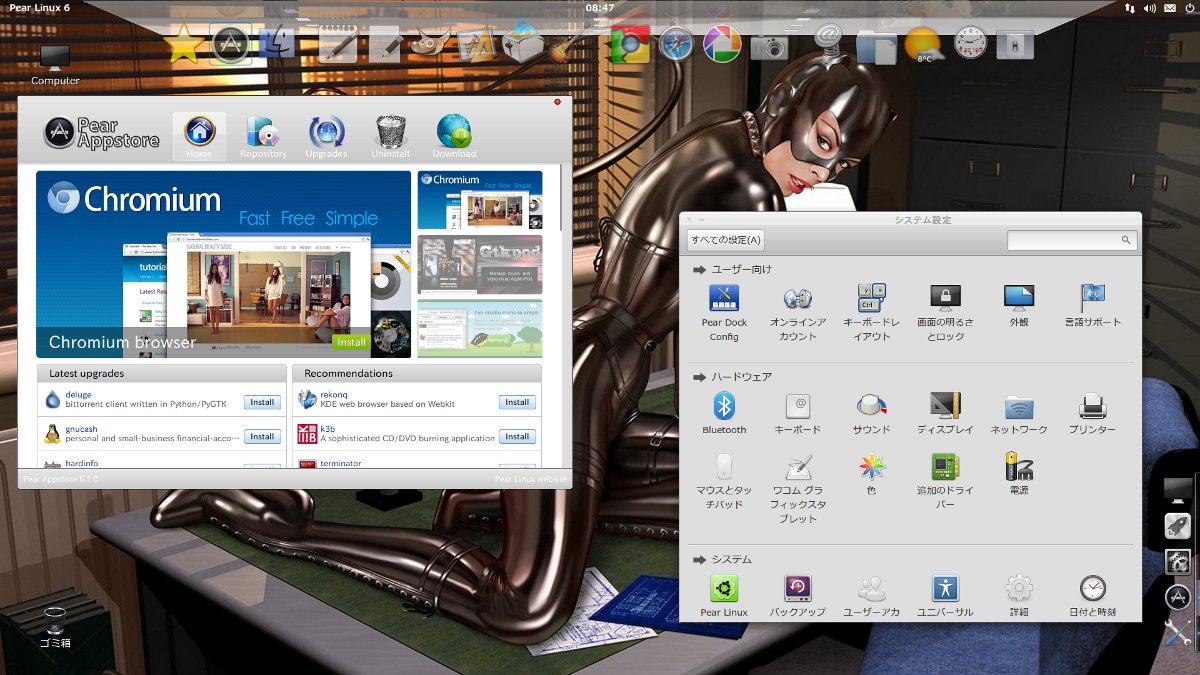This screenshot has height=675, width=1200.
Task: Open the Home tab in Pear Appstore
Action: pyautogui.click(x=199, y=136)
